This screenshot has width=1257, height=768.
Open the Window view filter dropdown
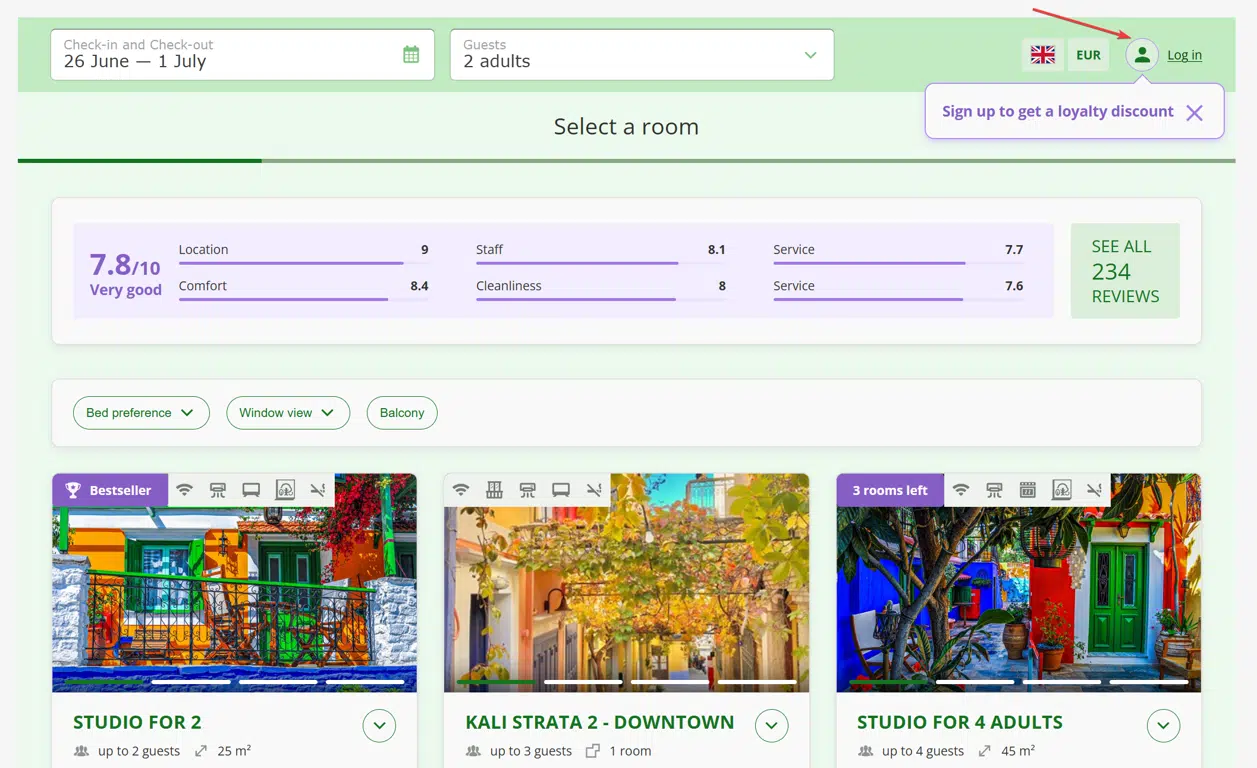coord(288,413)
